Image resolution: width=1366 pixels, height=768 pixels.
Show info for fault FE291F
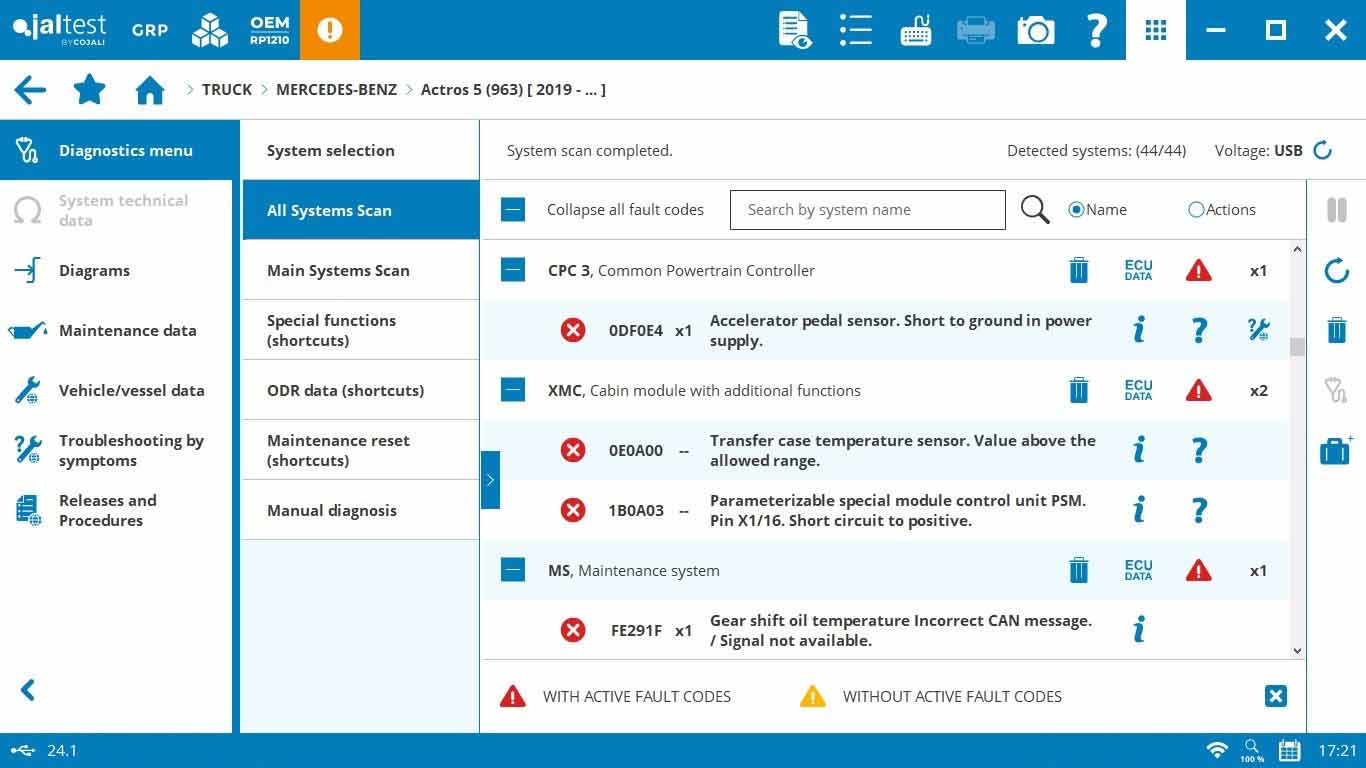click(x=1138, y=630)
